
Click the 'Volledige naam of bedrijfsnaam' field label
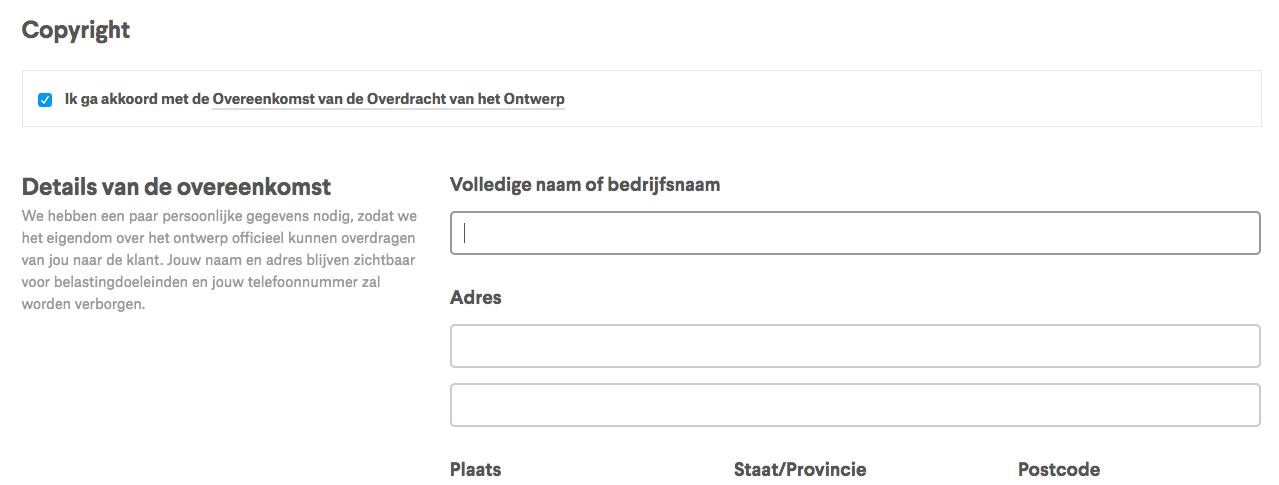(585, 185)
